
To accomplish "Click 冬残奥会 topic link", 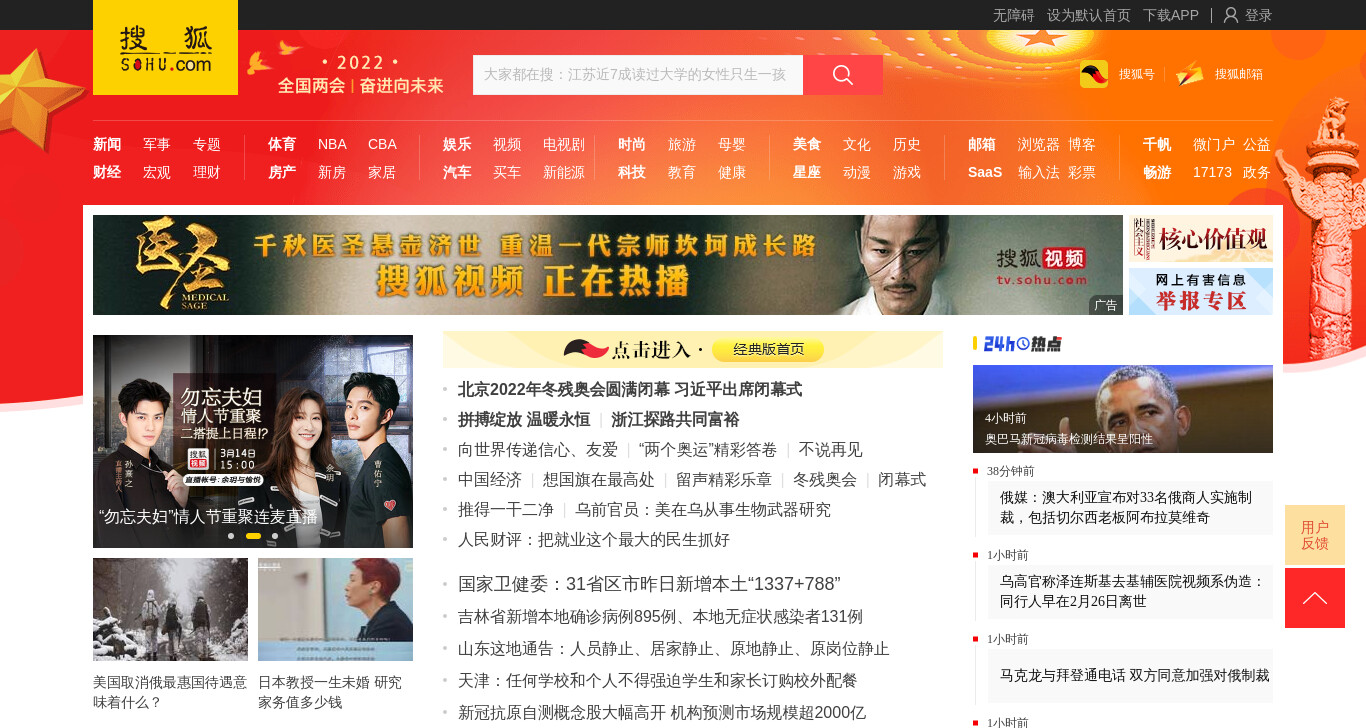I will click(x=825, y=479).
